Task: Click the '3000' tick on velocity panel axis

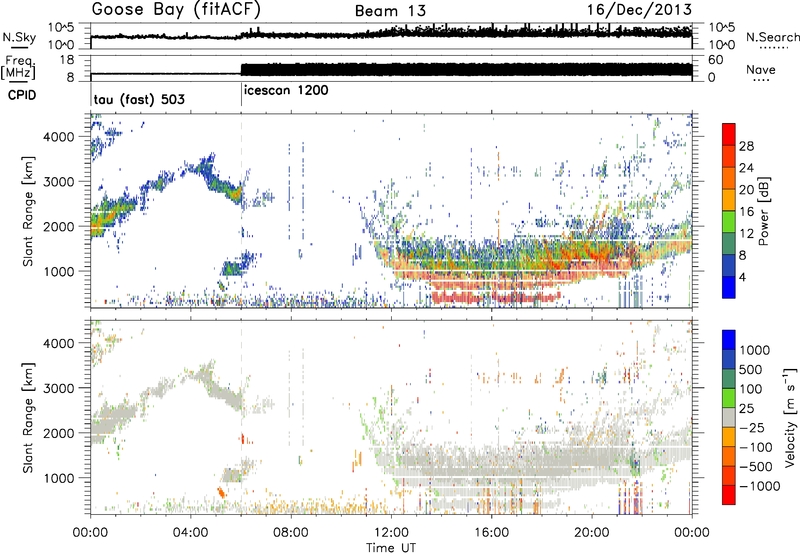Action: coord(58,388)
